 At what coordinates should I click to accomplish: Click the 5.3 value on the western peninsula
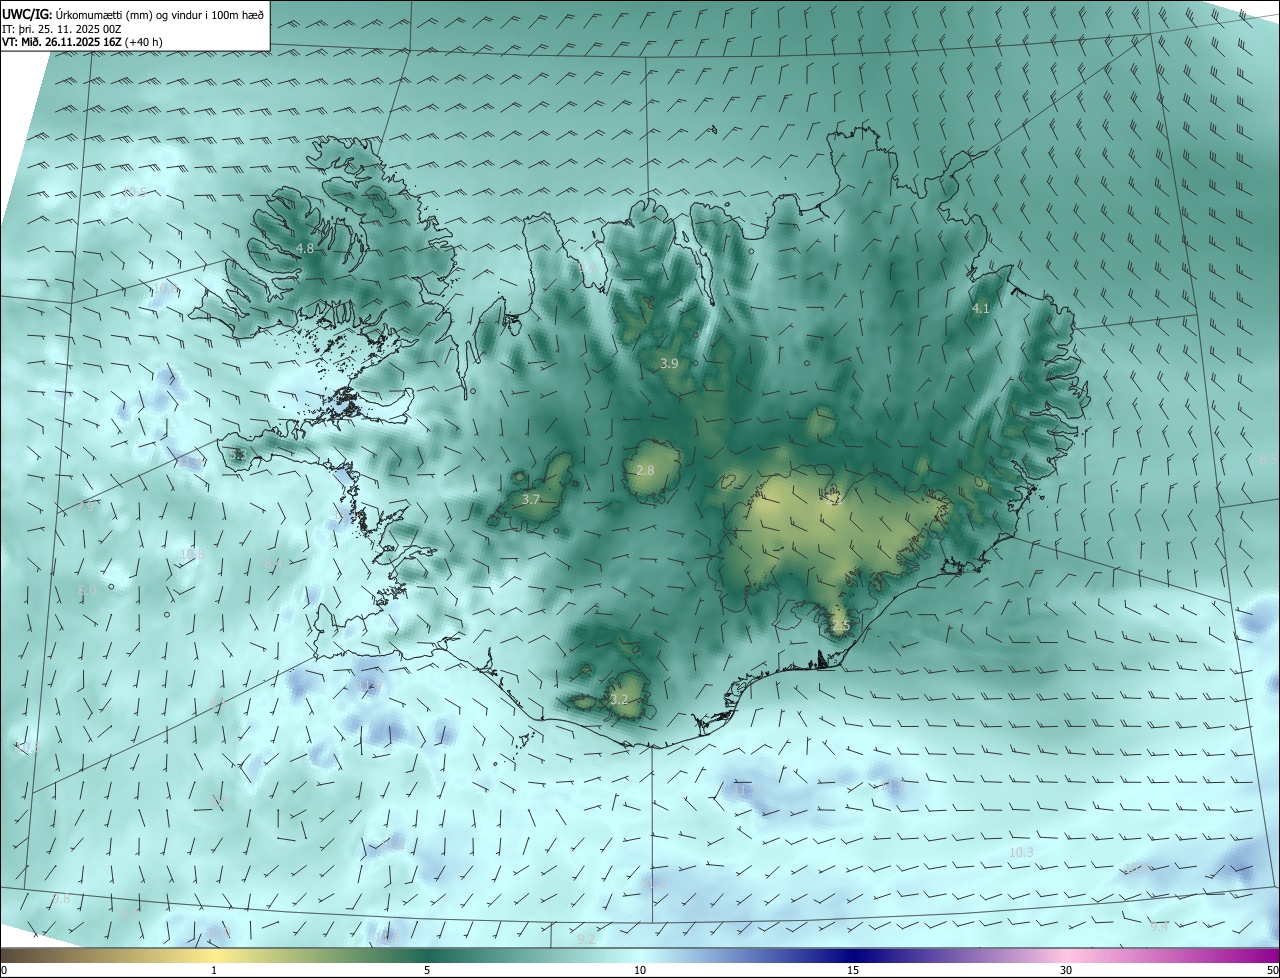click(238, 455)
